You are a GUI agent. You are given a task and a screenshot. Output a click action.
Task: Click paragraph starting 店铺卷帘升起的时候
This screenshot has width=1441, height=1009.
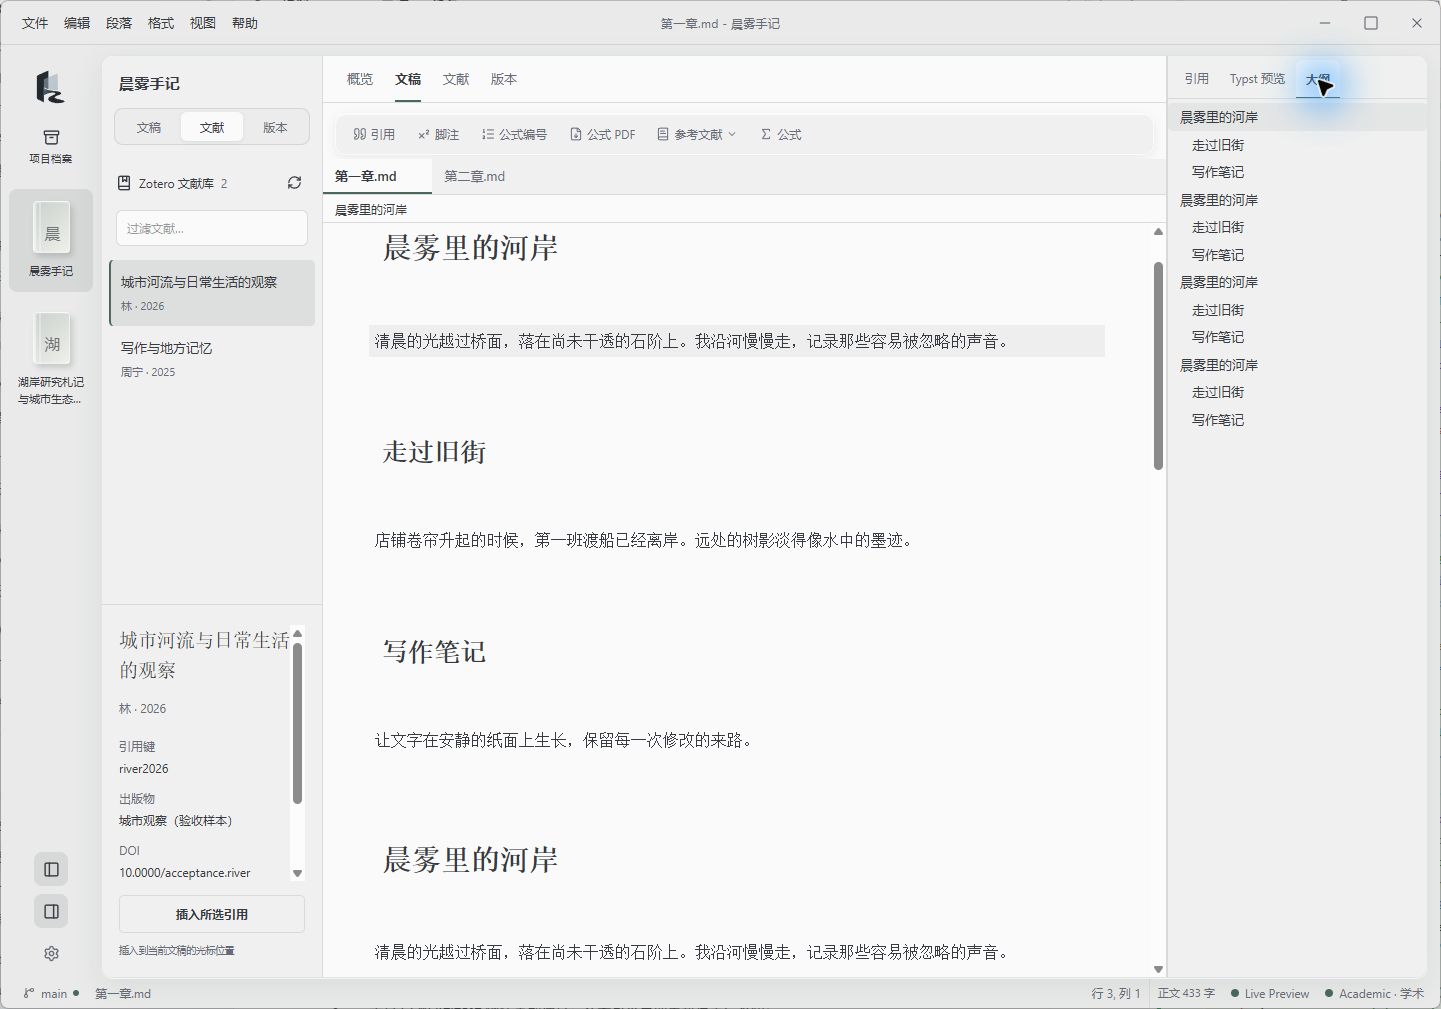pos(643,540)
